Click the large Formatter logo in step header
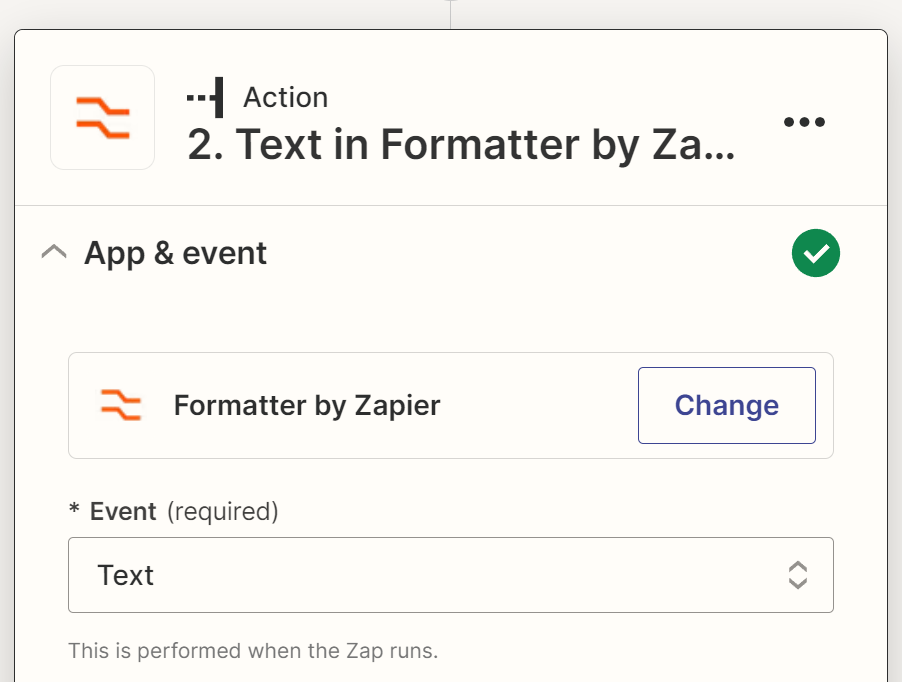Image resolution: width=902 pixels, height=682 pixels. pyautogui.click(x=102, y=118)
